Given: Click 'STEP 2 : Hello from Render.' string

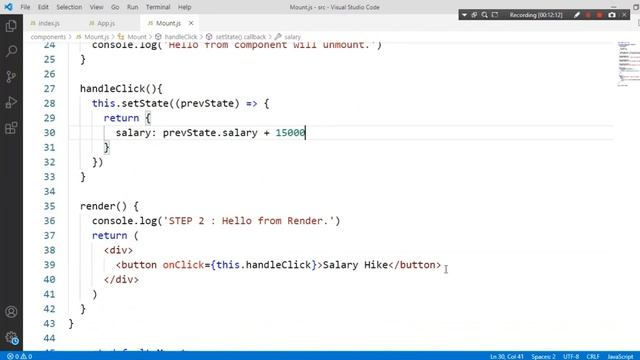Looking at the screenshot, I should pos(249,221).
